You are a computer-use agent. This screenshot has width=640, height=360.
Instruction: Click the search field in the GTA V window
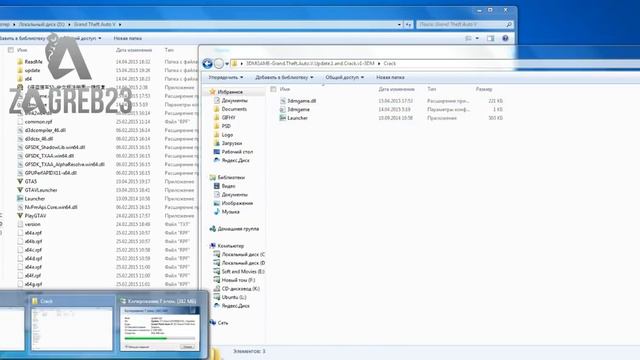(464, 25)
